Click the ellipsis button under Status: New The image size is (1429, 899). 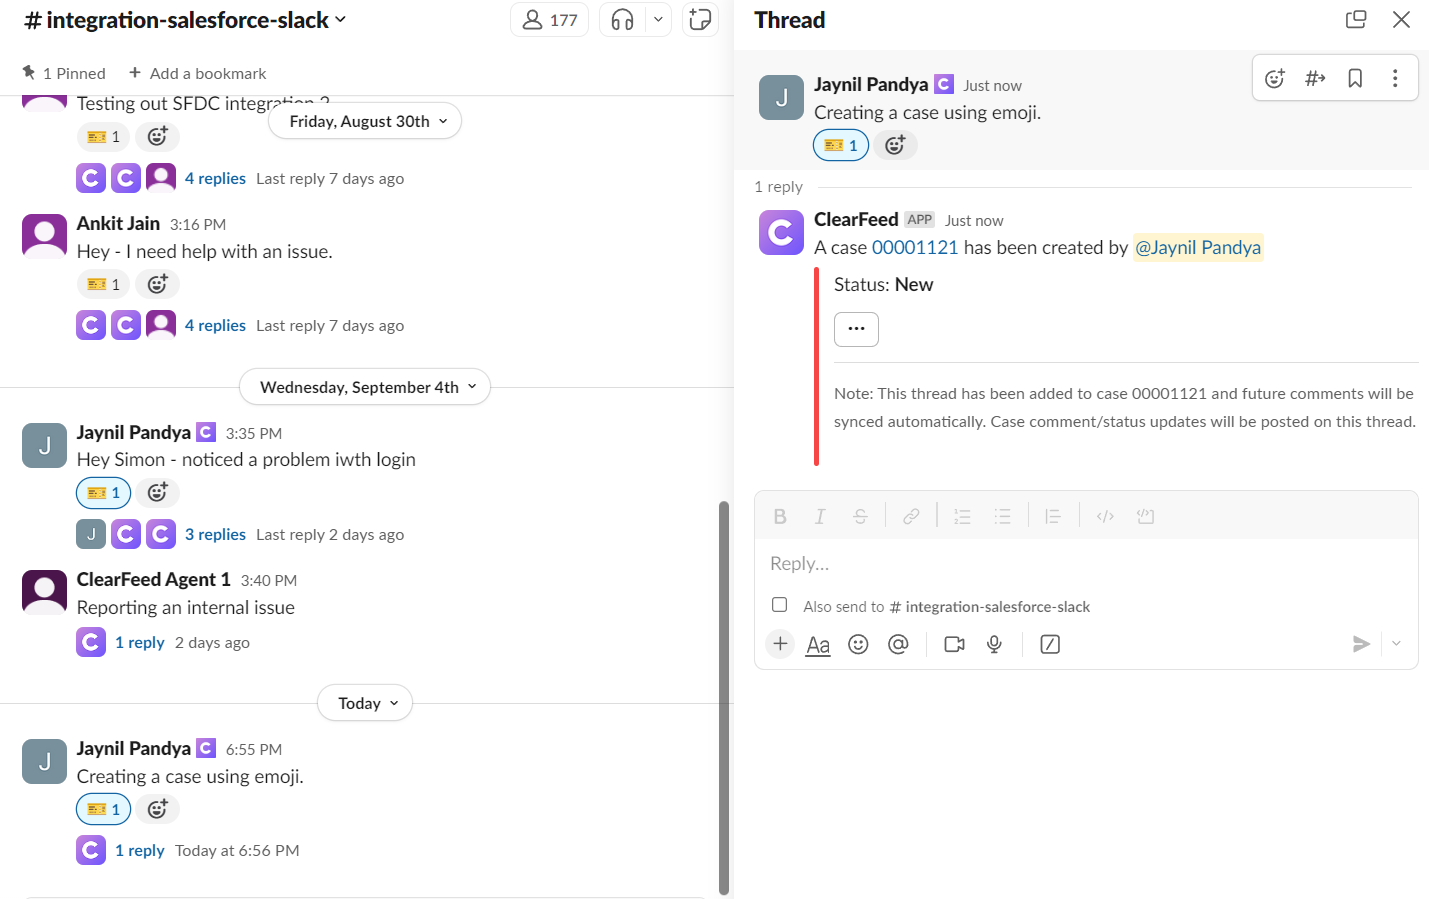tap(856, 329)
